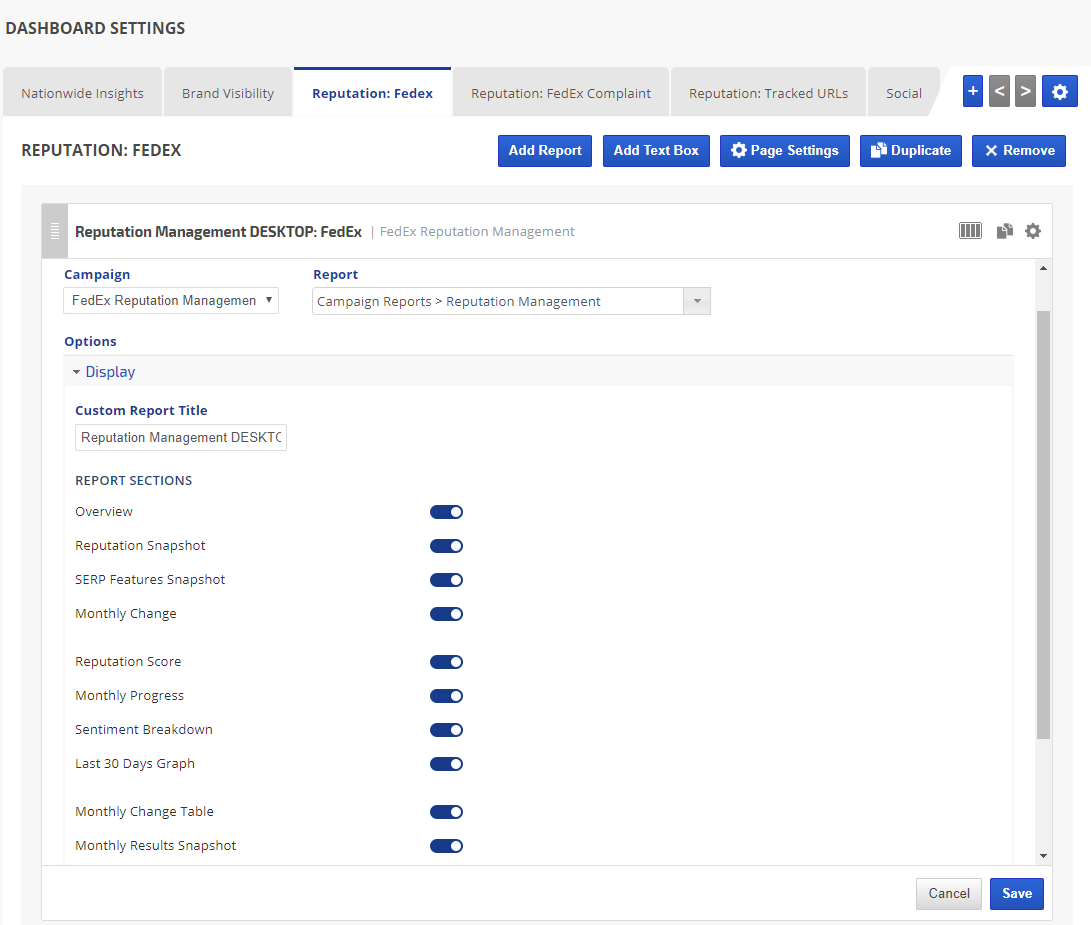Image resolution: width=1091 pixels, height=925 pixels.
Task: Open the Reputation: Tracked URLs tab
Action: tap(768, 94)
